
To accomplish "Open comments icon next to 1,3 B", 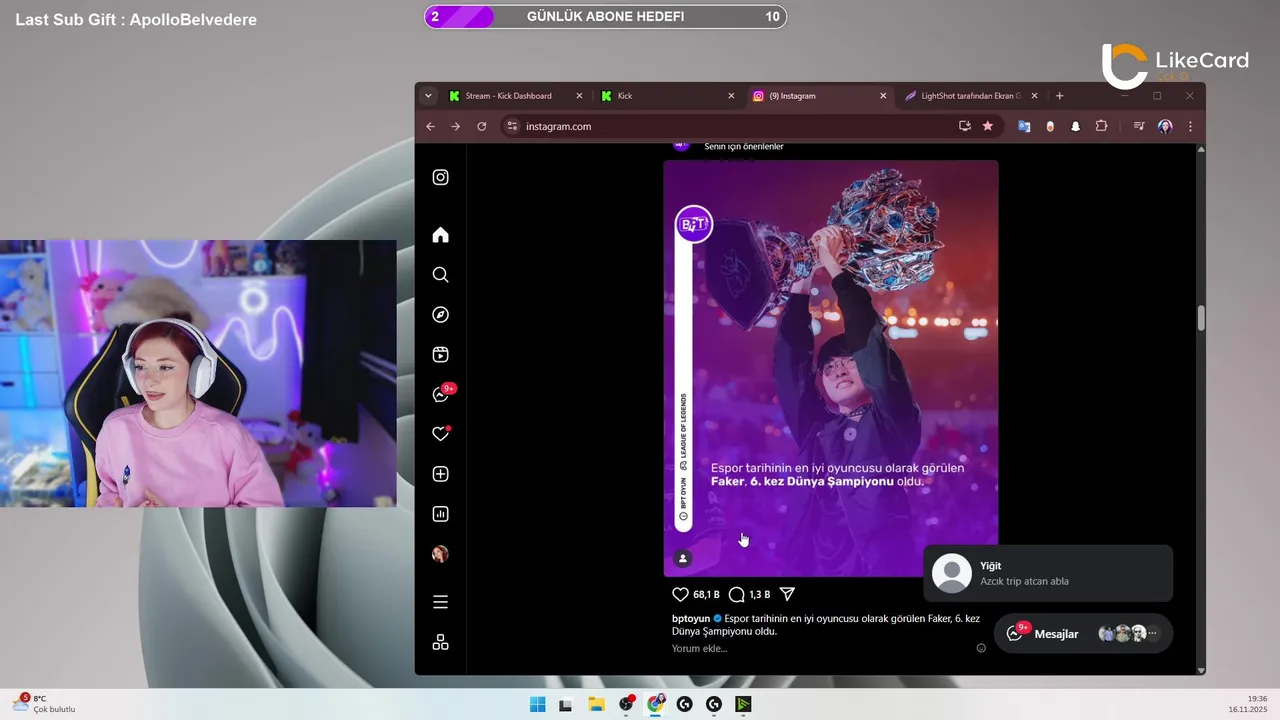I will [737, 594].
